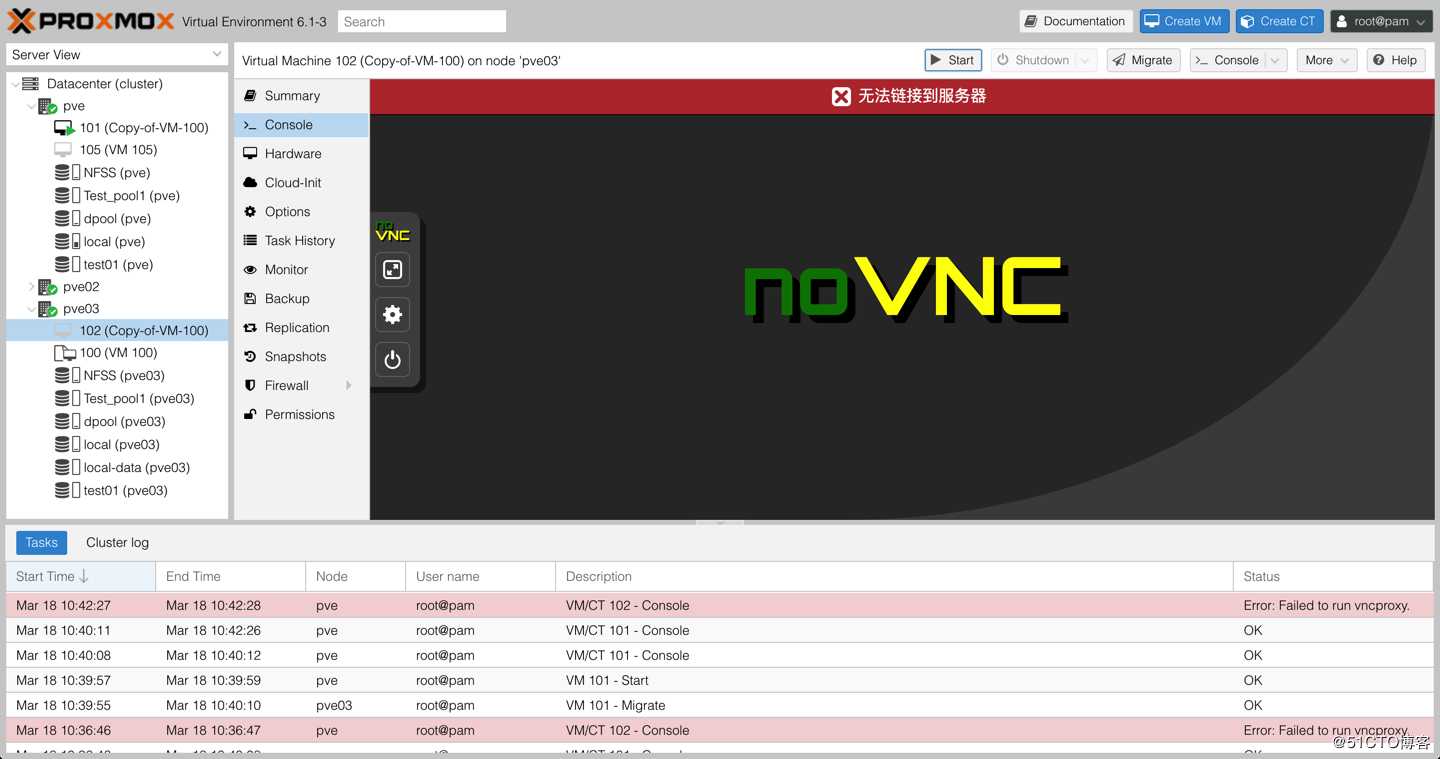Click the Firewall shield icon

250,386
